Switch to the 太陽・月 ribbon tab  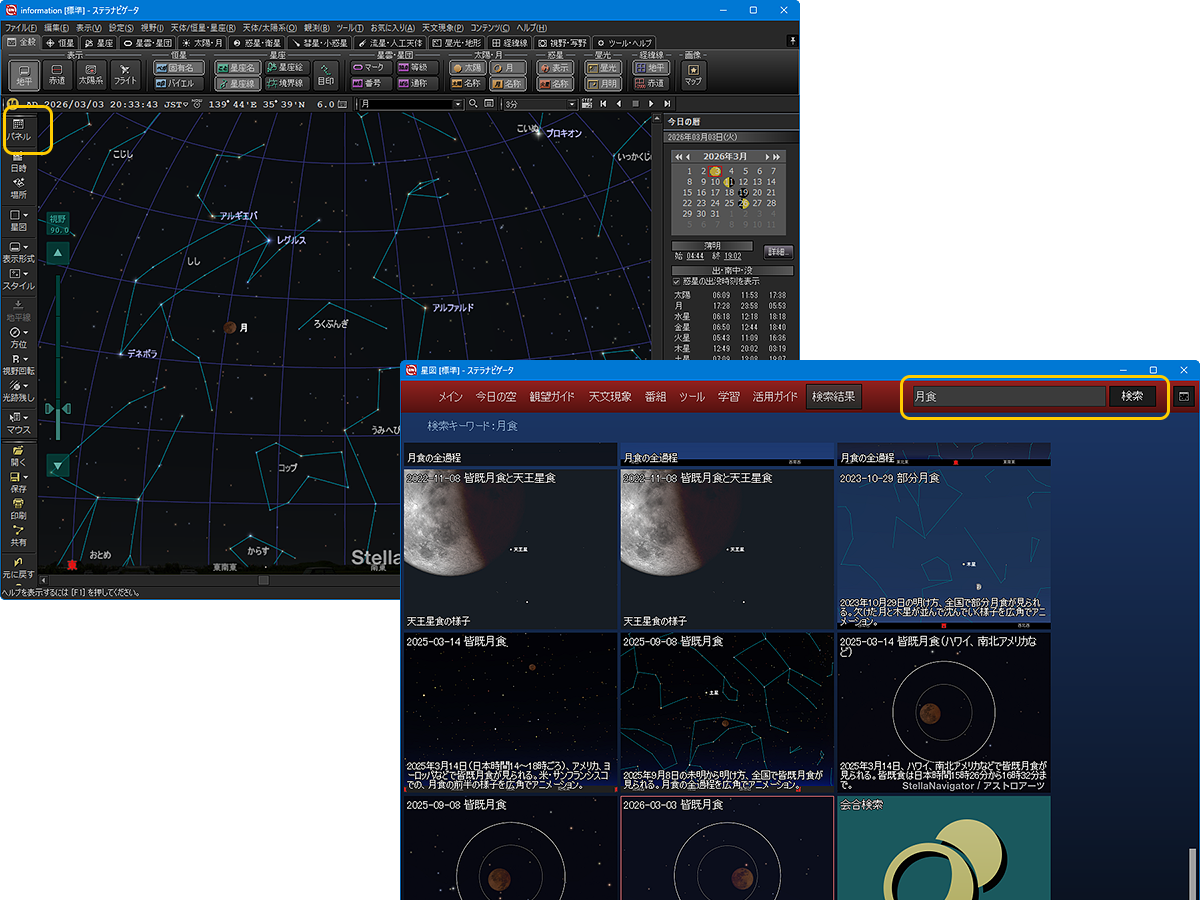click(x=201, y=43)
